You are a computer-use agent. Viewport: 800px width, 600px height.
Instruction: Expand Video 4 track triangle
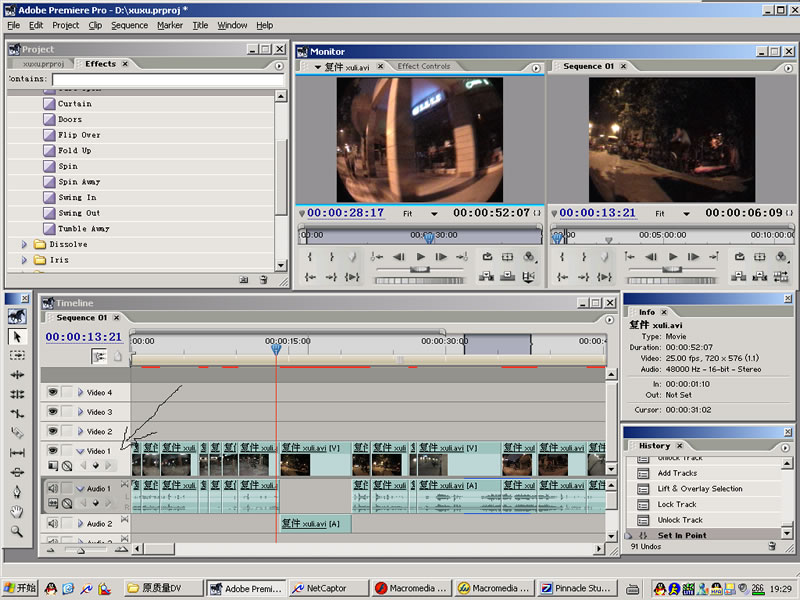pos(80,392)
